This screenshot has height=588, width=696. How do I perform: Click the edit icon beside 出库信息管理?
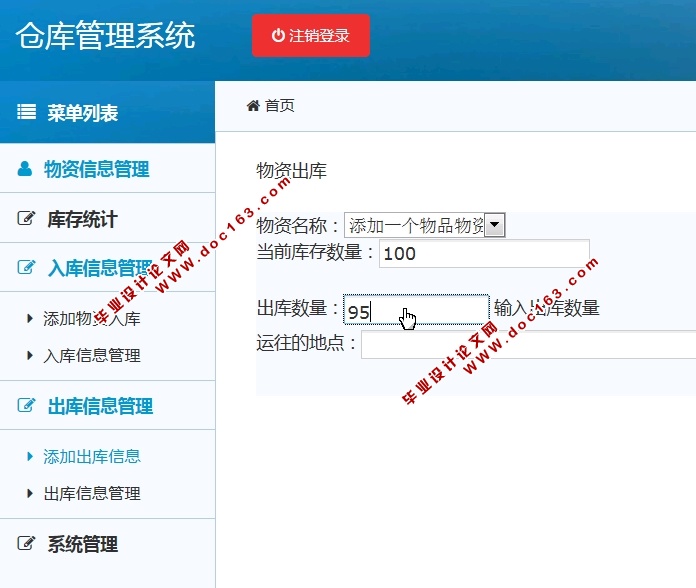click(x=26, y=405)
